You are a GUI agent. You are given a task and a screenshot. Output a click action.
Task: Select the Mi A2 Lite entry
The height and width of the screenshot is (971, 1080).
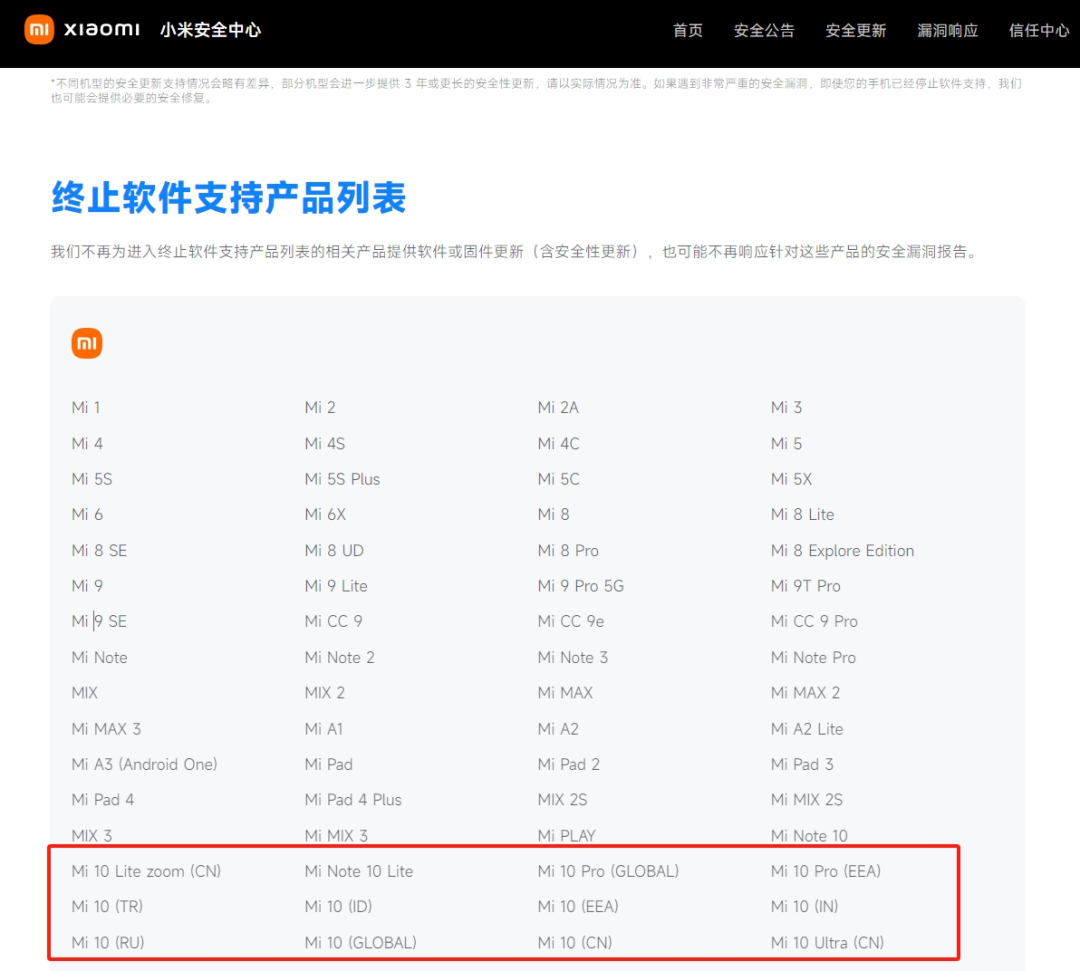pos(807,729)
